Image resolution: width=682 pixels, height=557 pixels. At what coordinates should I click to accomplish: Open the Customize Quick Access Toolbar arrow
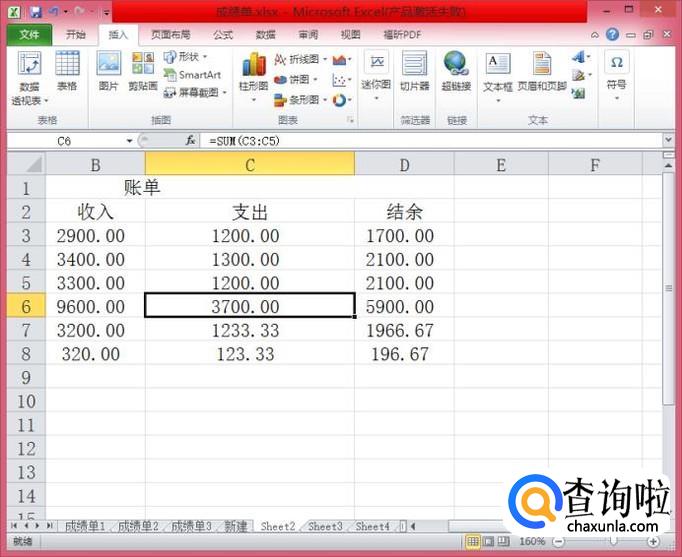(107, 13)
